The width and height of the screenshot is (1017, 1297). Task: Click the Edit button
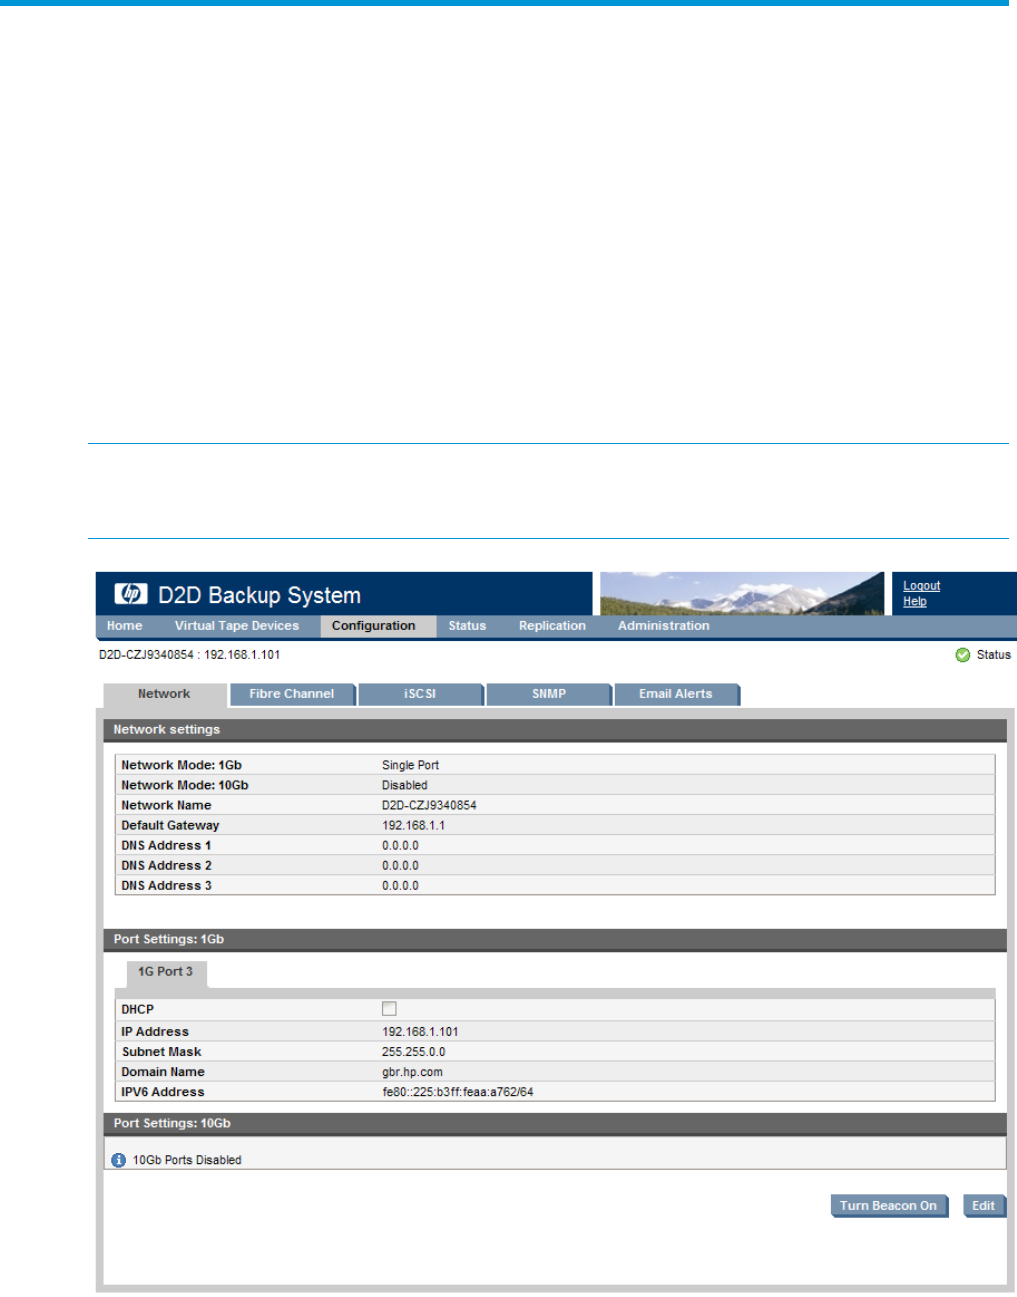click(984, 1206)
